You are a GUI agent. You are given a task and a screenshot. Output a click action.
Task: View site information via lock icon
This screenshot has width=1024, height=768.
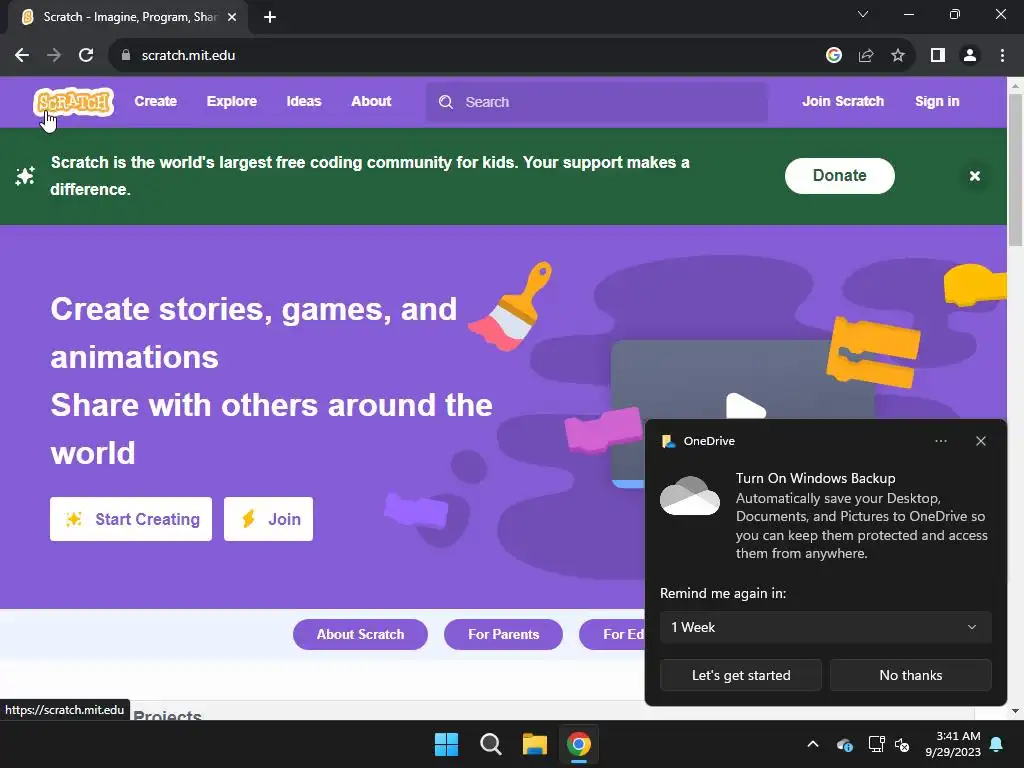click(126, 56)
